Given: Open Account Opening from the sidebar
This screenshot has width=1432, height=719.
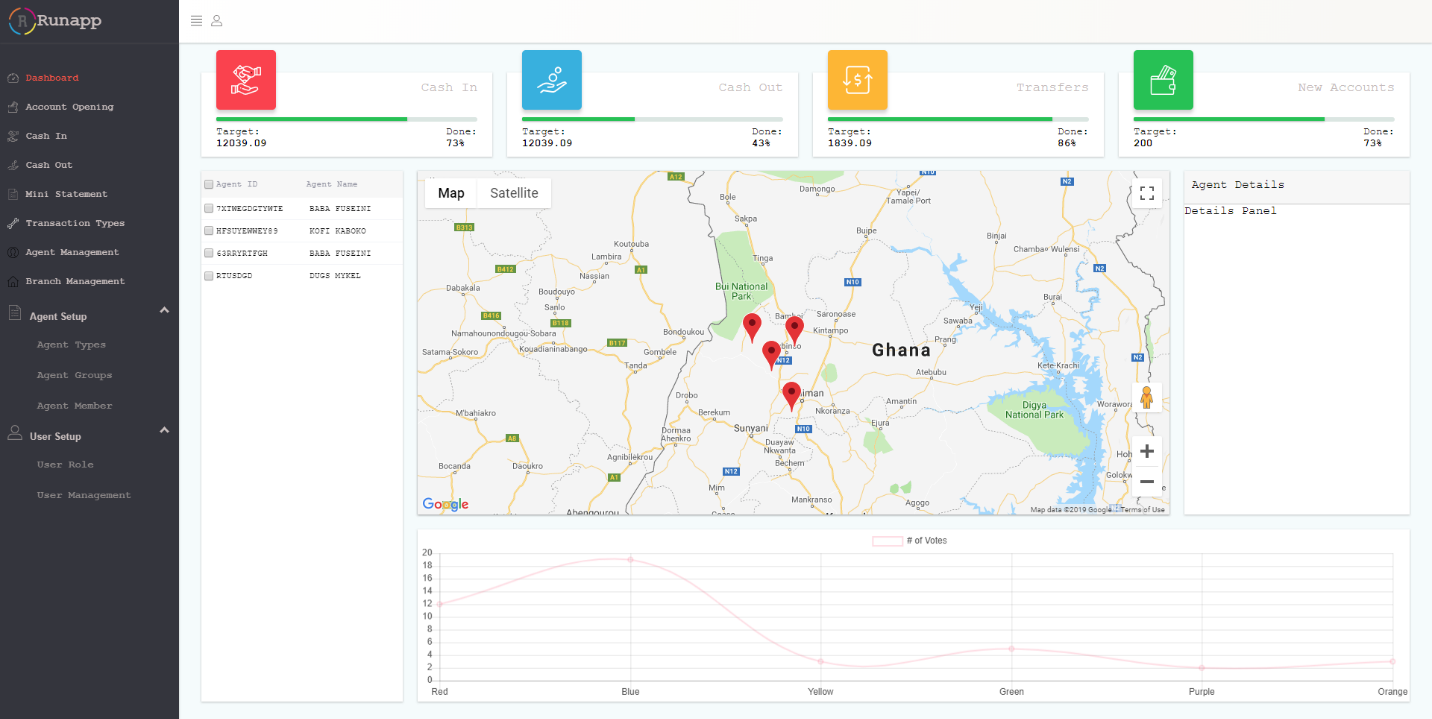Looking at the screenshot, I should [69, 107].
